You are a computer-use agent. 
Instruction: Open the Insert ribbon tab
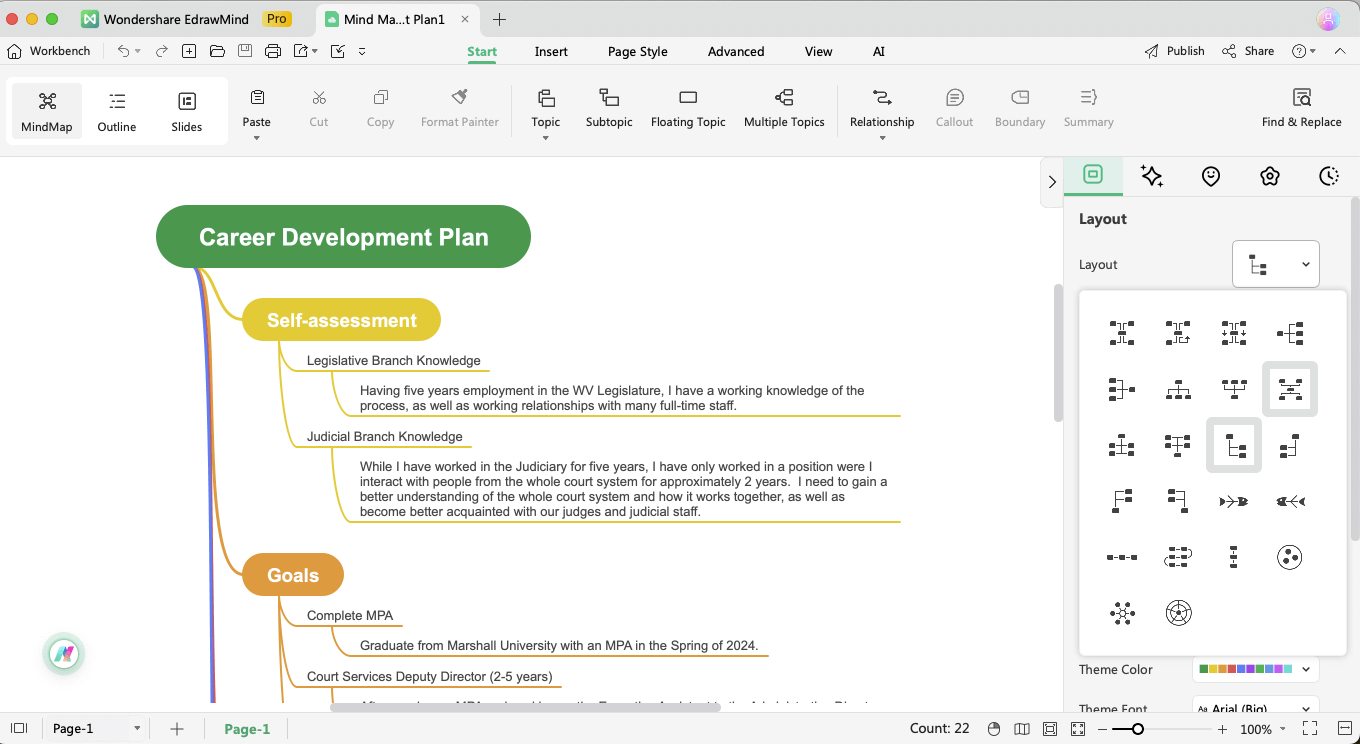551,51
